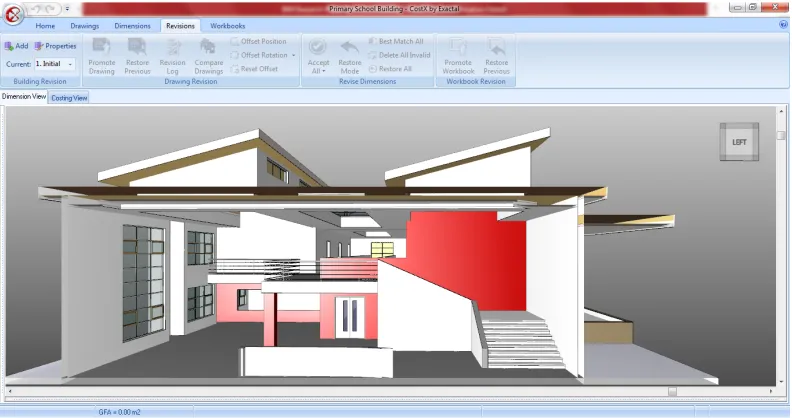Add a new building revision
Image resolution: width=792 pixels, height=418 pixels.
[x=16, y=46]
